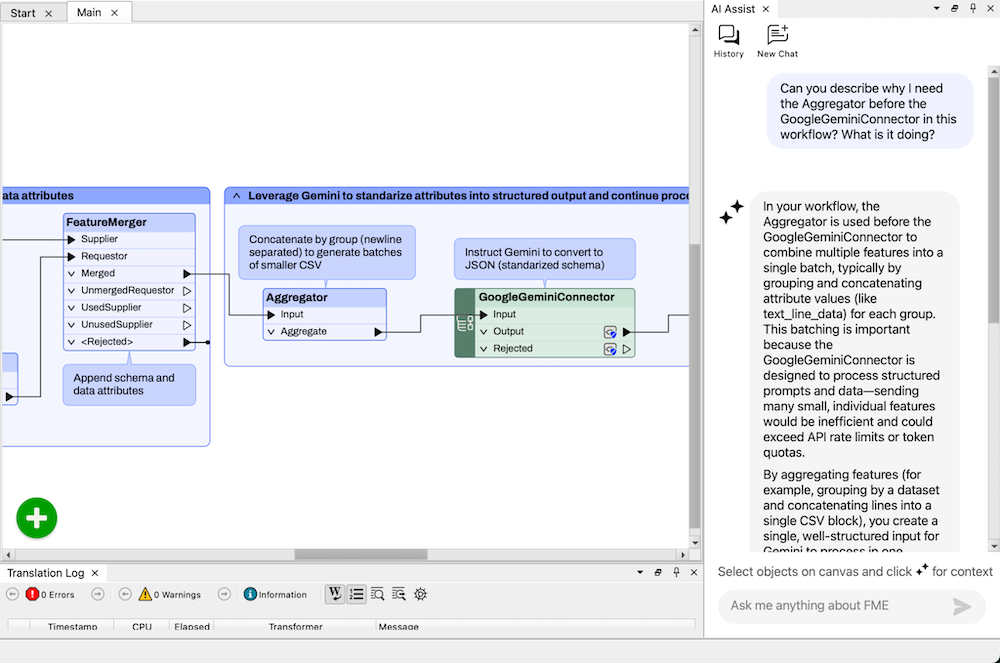This screenshot has height=663, width=1000.
Task: Click FeatureMerger UsedSupplier output port arrow
Action: (x=187, y=308)
